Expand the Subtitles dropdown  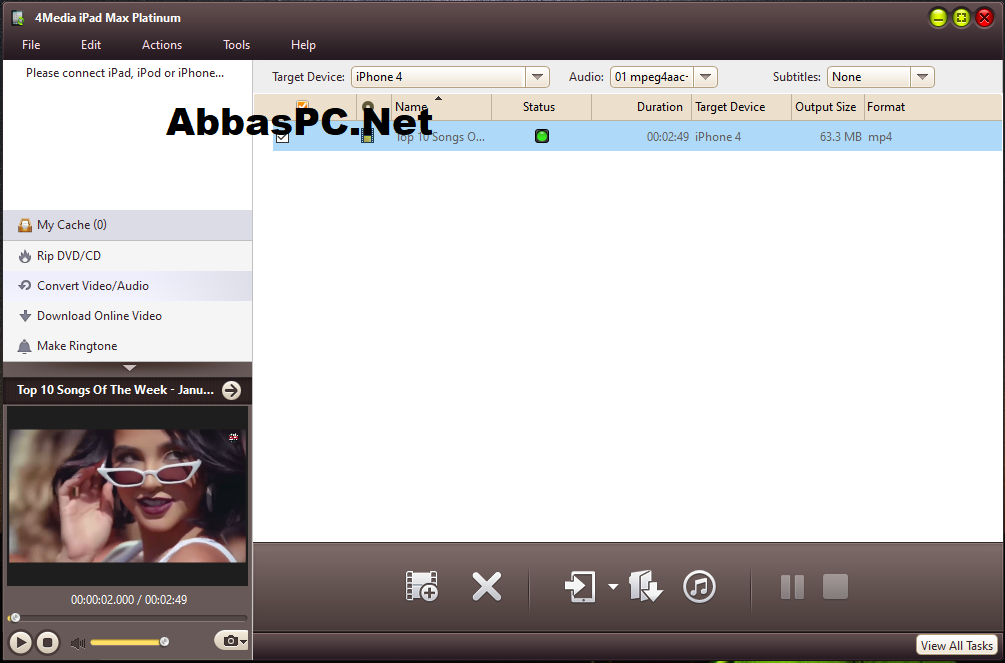click(x=922, y=77)
